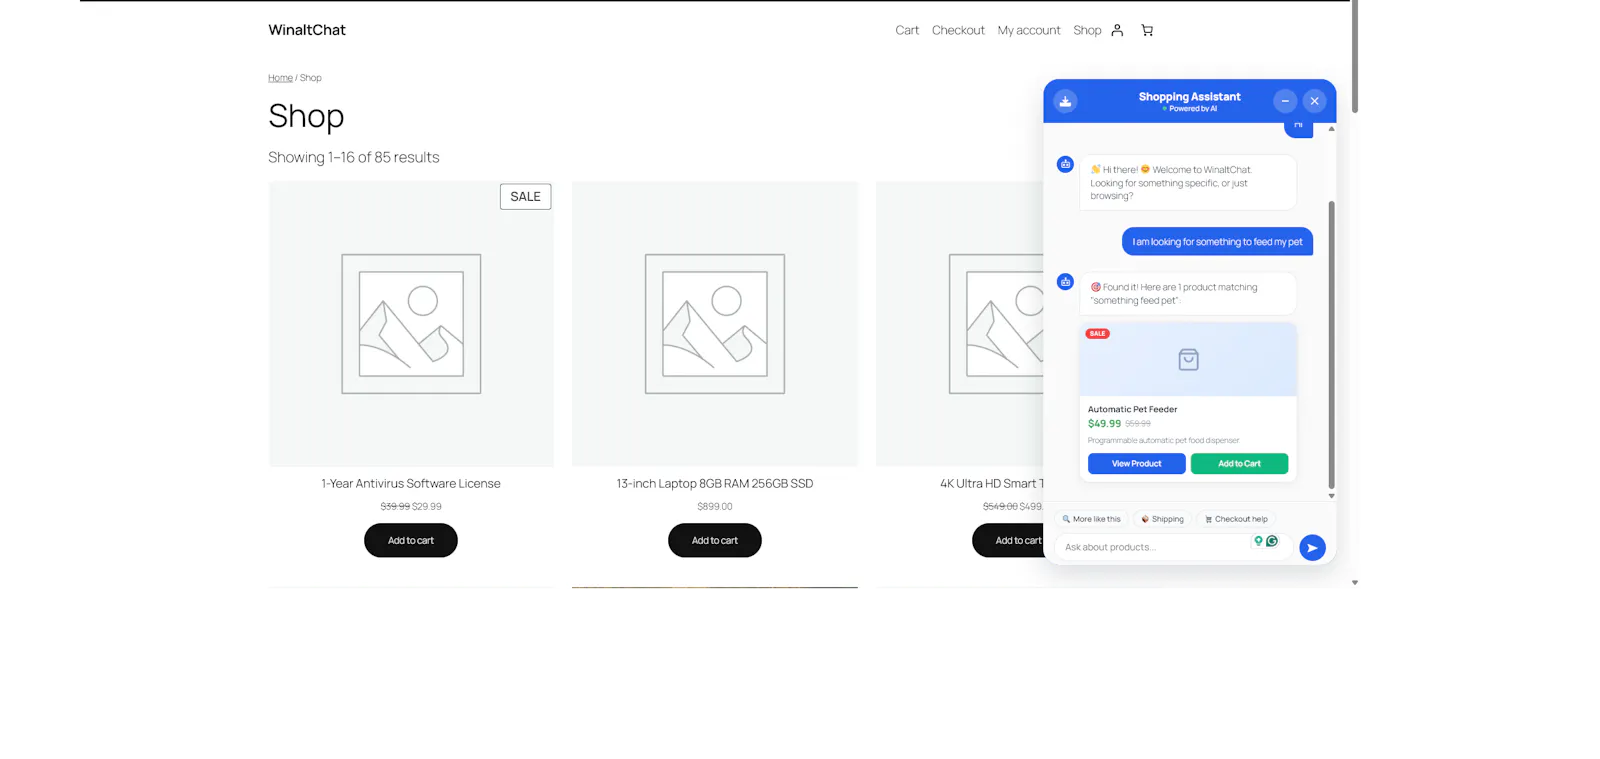Open the shopping cart icon in header
Viewport: 1600px width, 759px height.
[x=1147, y=30]
